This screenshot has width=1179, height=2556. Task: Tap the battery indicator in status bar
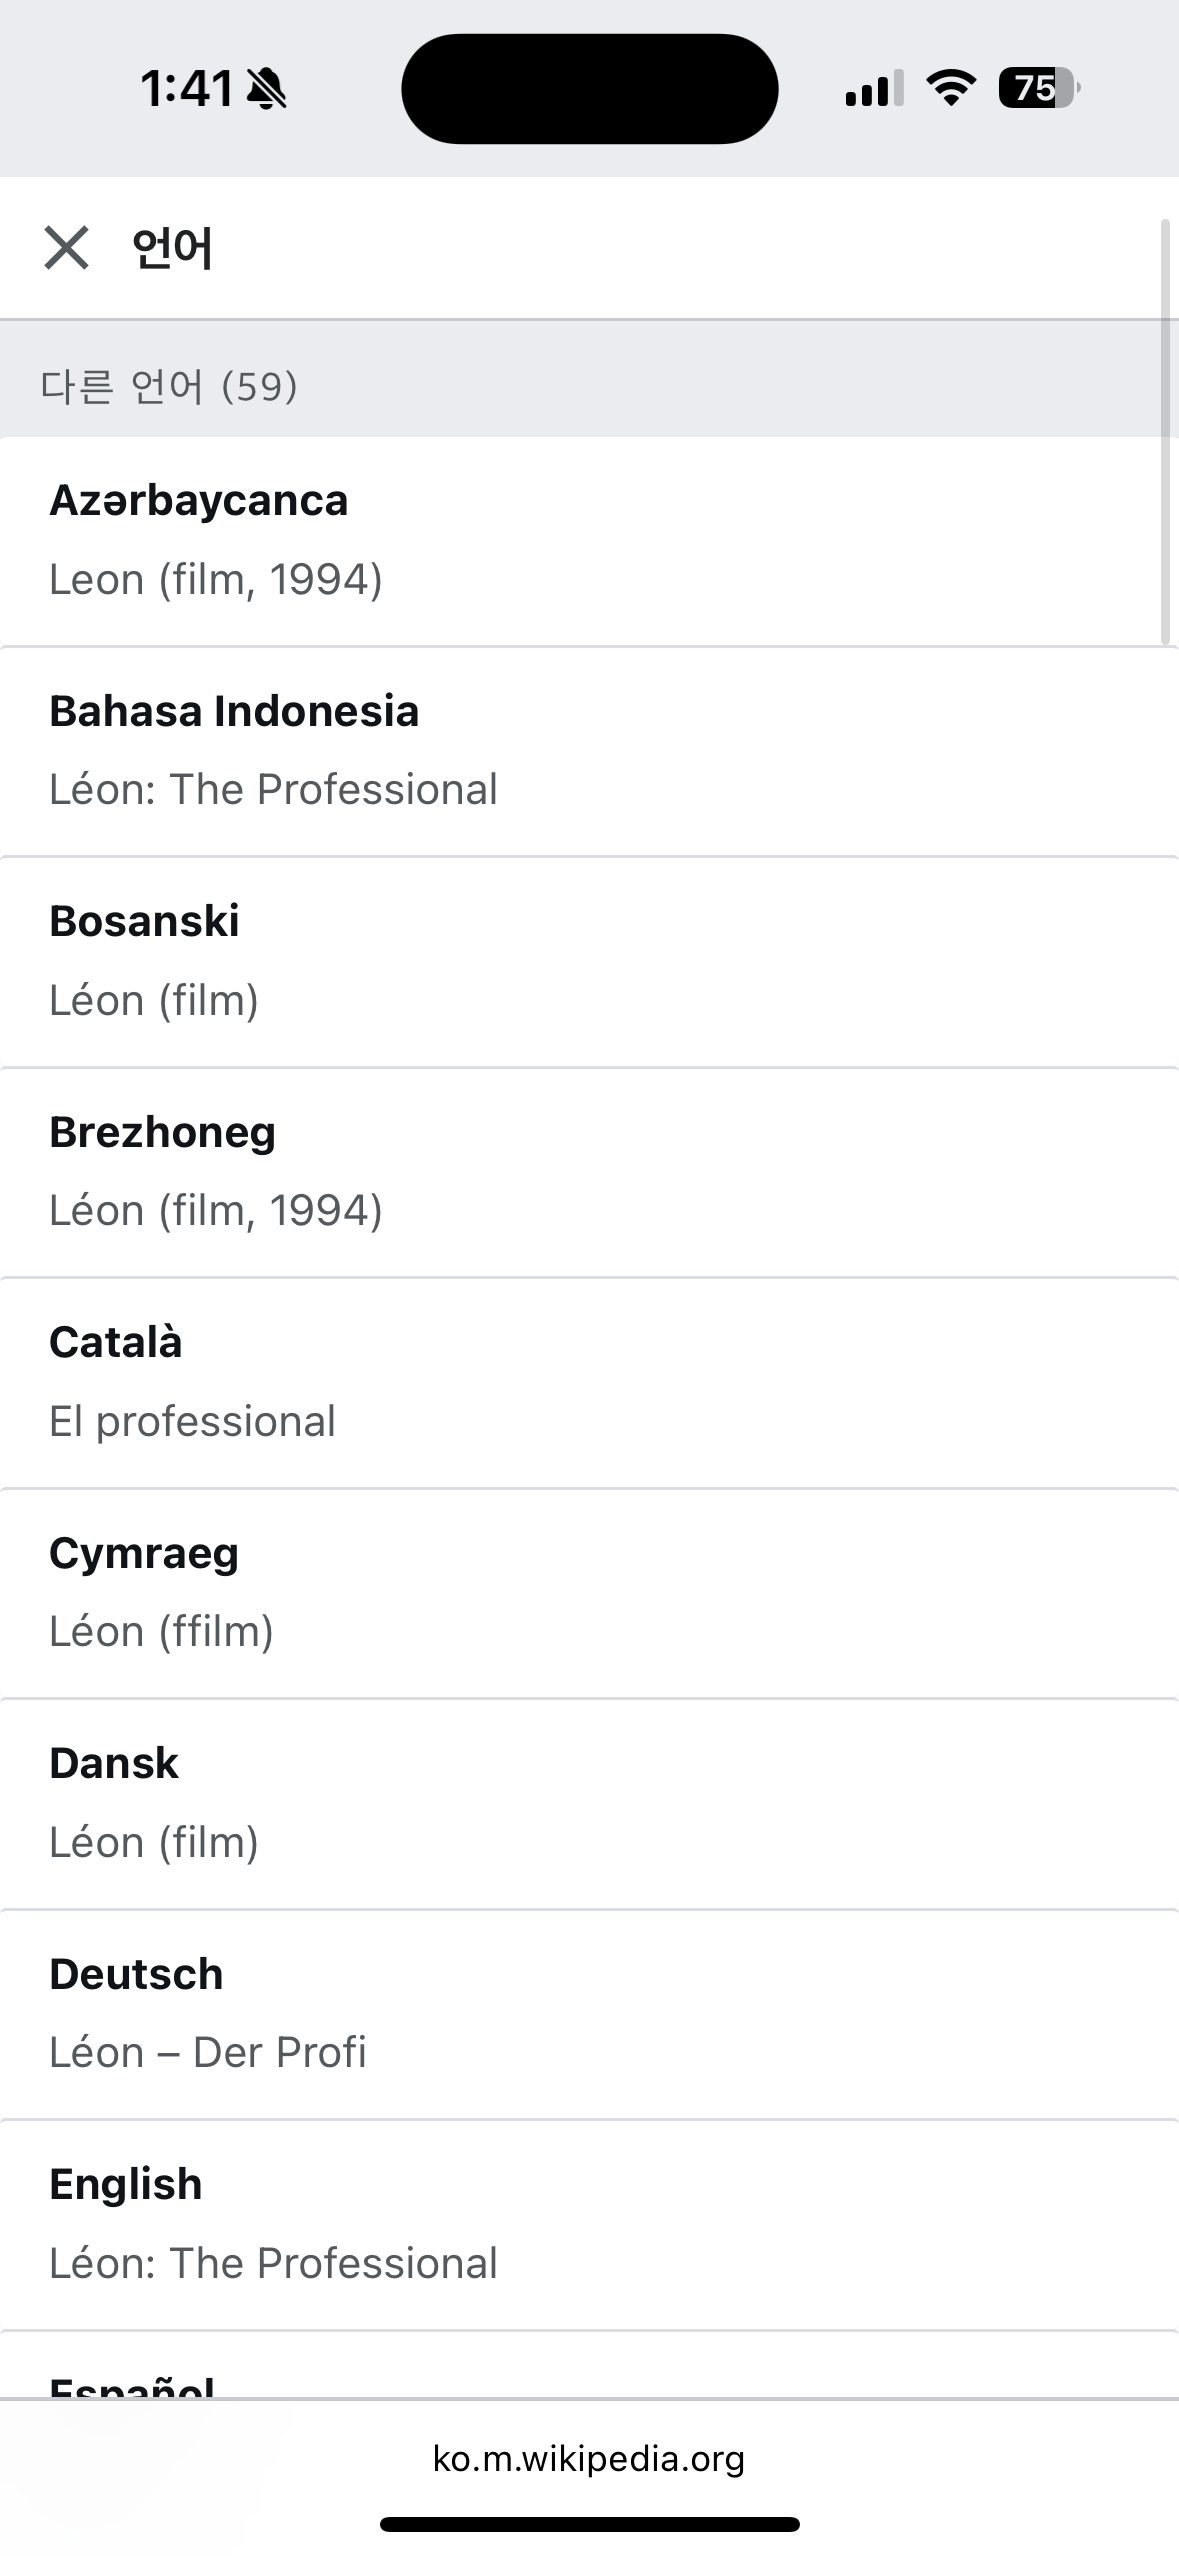(1039, 88)
